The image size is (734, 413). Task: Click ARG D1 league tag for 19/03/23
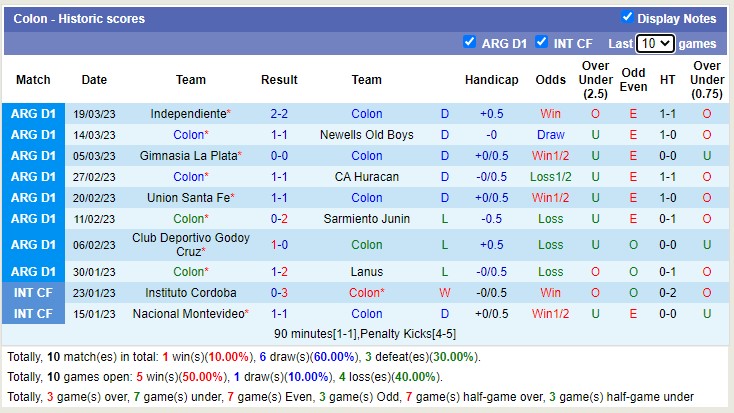click(x=33, y=114)
